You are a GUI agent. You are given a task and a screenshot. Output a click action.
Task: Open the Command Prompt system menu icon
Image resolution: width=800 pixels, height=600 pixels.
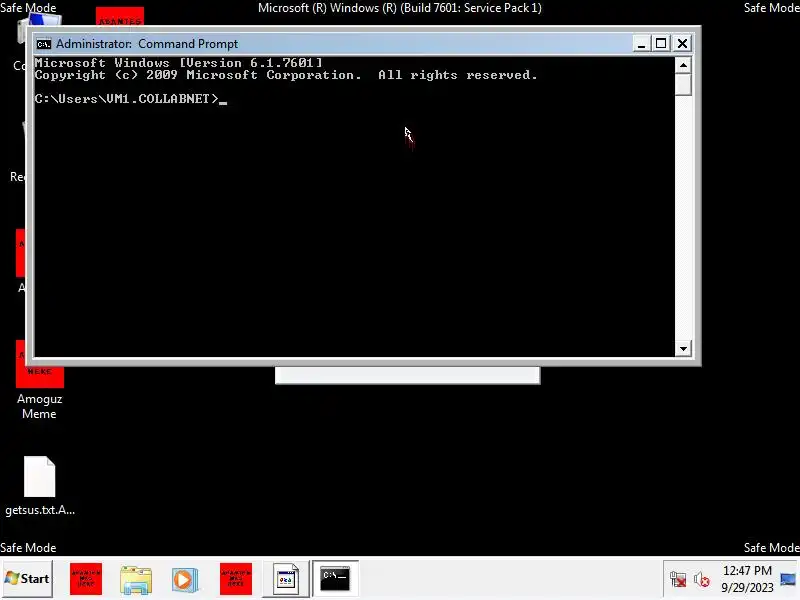click(44, 44)
